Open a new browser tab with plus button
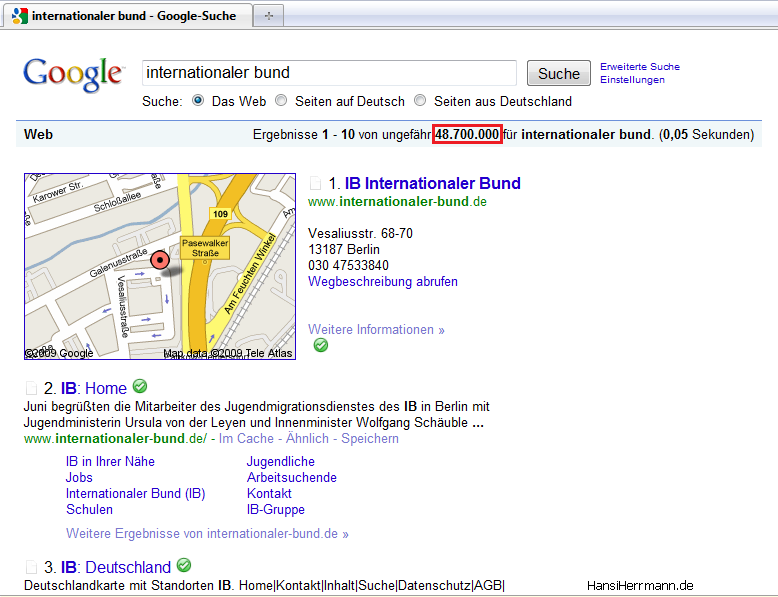 click(x=268, y=16)
